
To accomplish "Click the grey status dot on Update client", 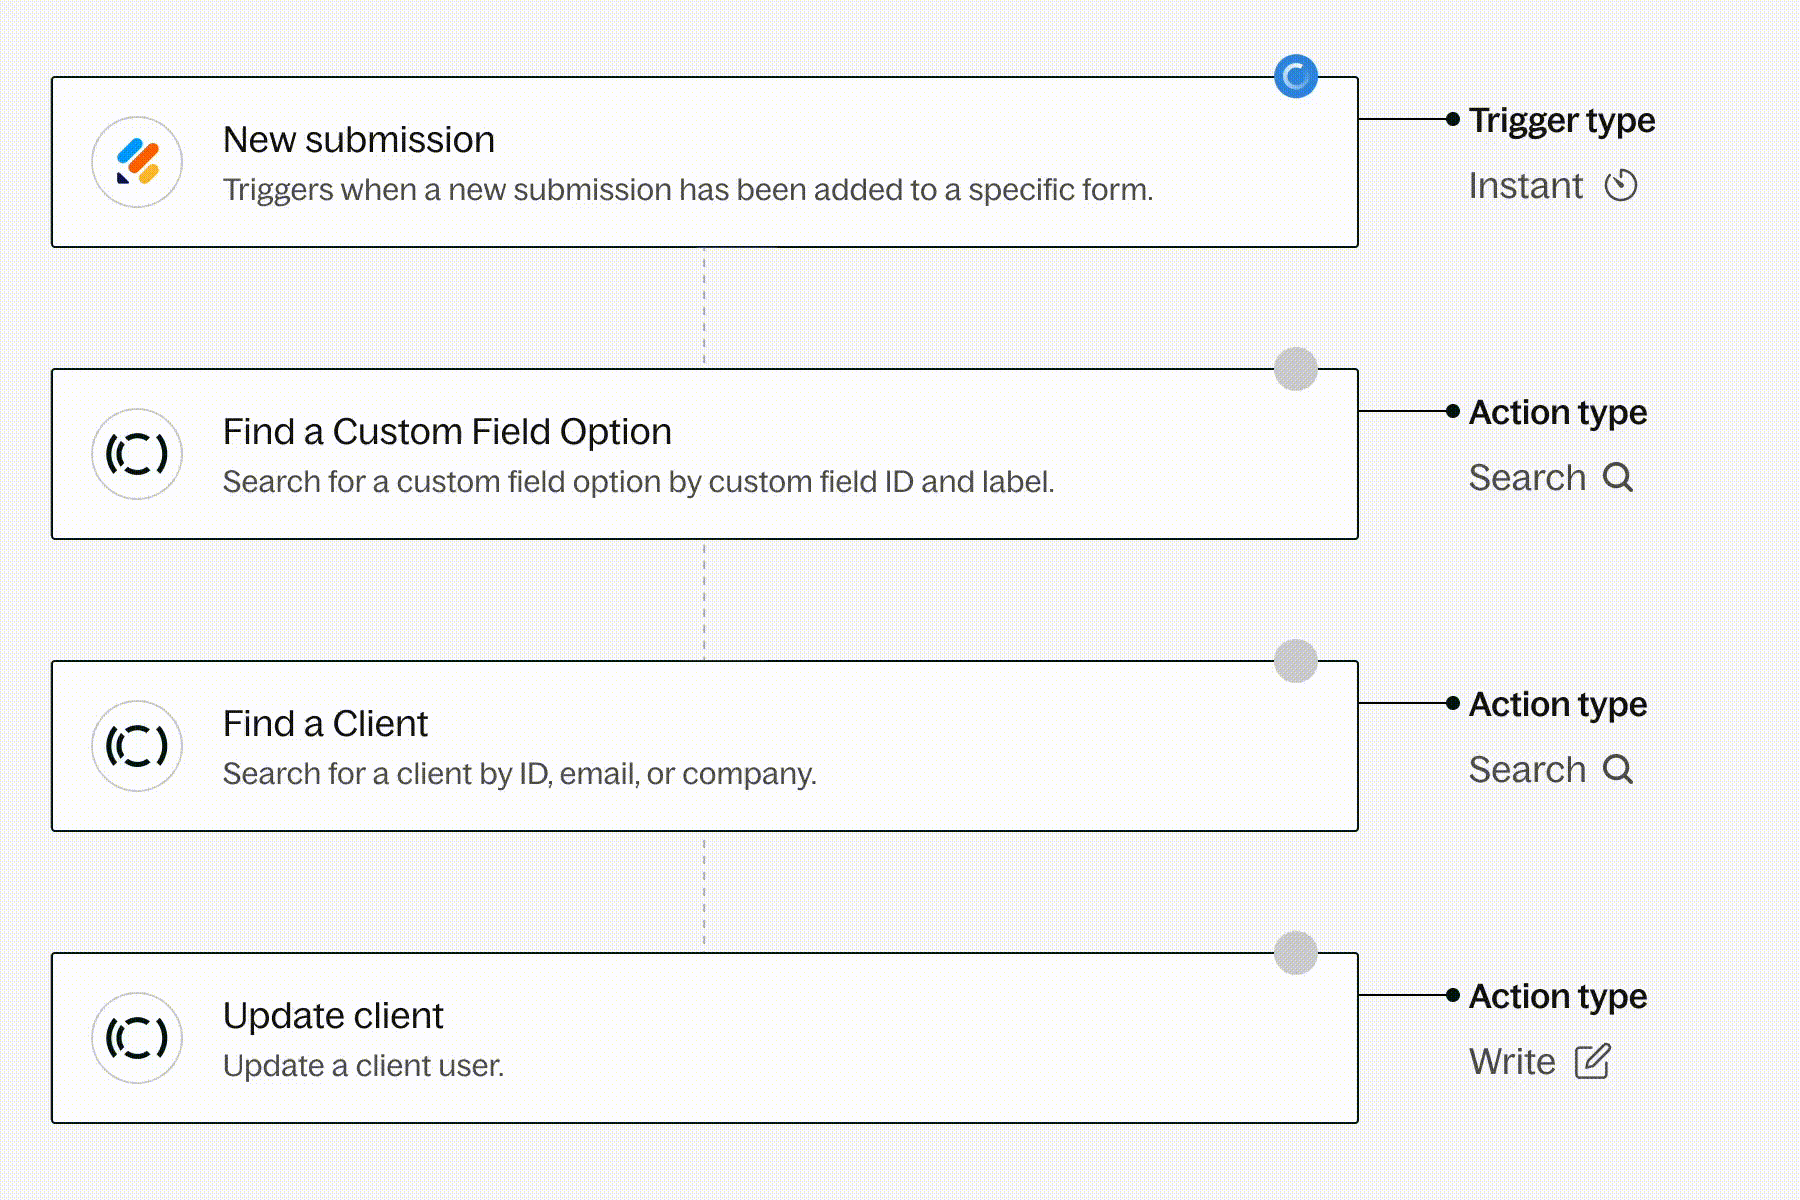I will click(x=1296, y=953).
